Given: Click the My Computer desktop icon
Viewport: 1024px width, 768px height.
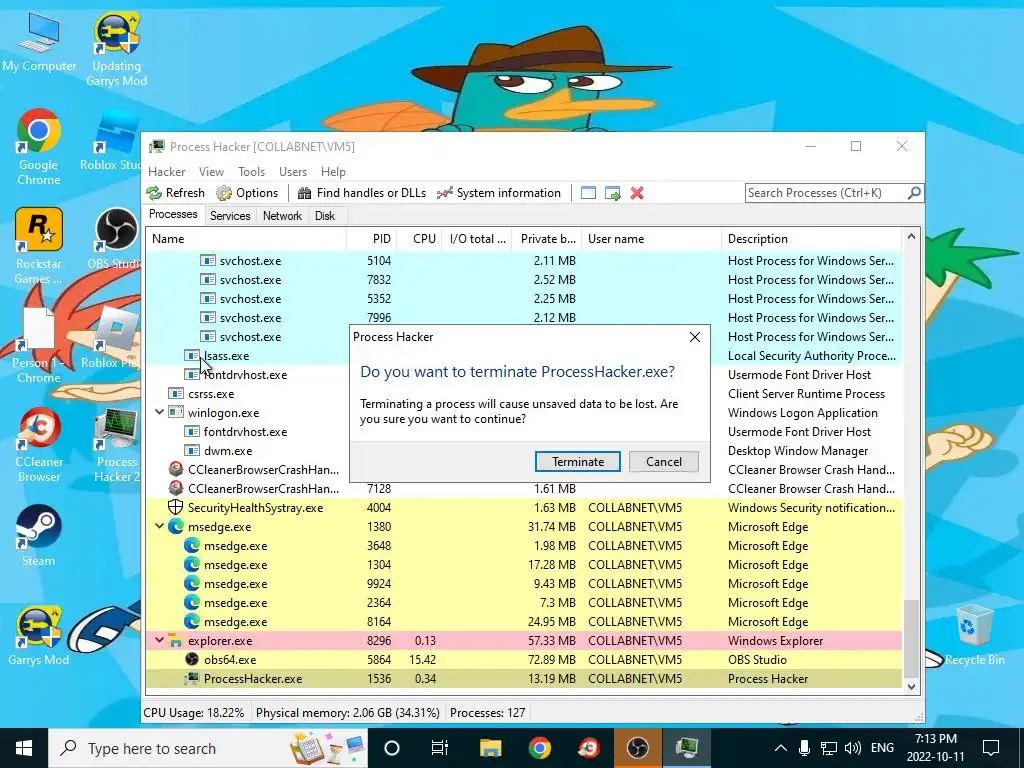Looking at the screenshot, I should (x=39, y=42).
